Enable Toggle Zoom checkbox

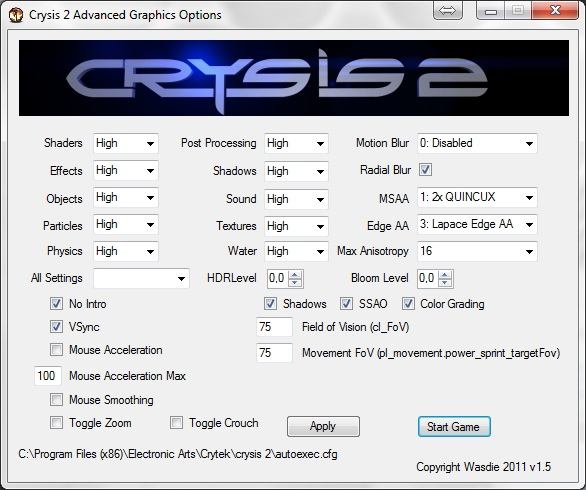56,423
